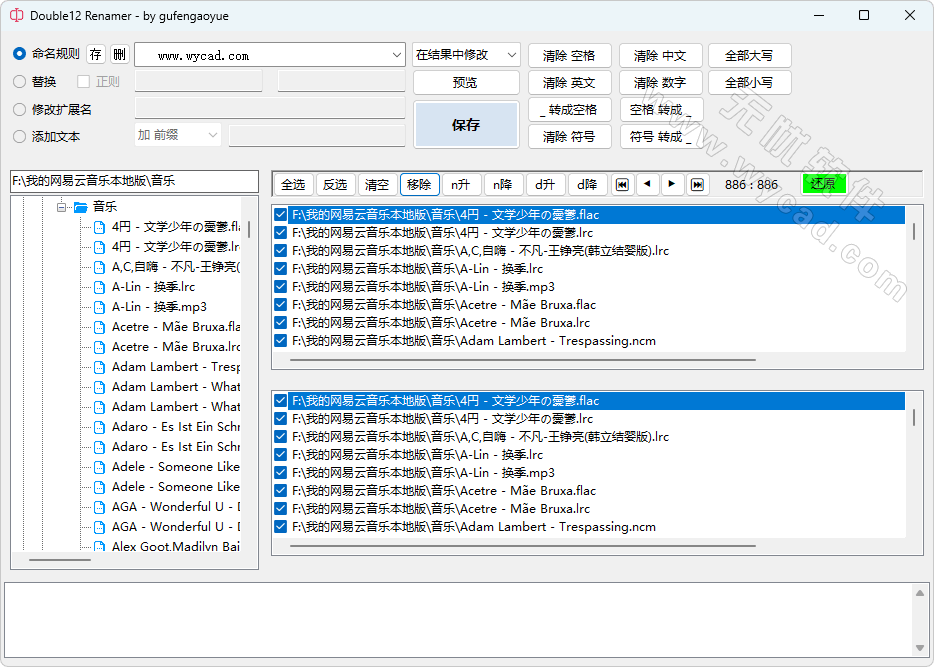Go to previous file using the ◀ arrow
934x667 pixels.
646,184
